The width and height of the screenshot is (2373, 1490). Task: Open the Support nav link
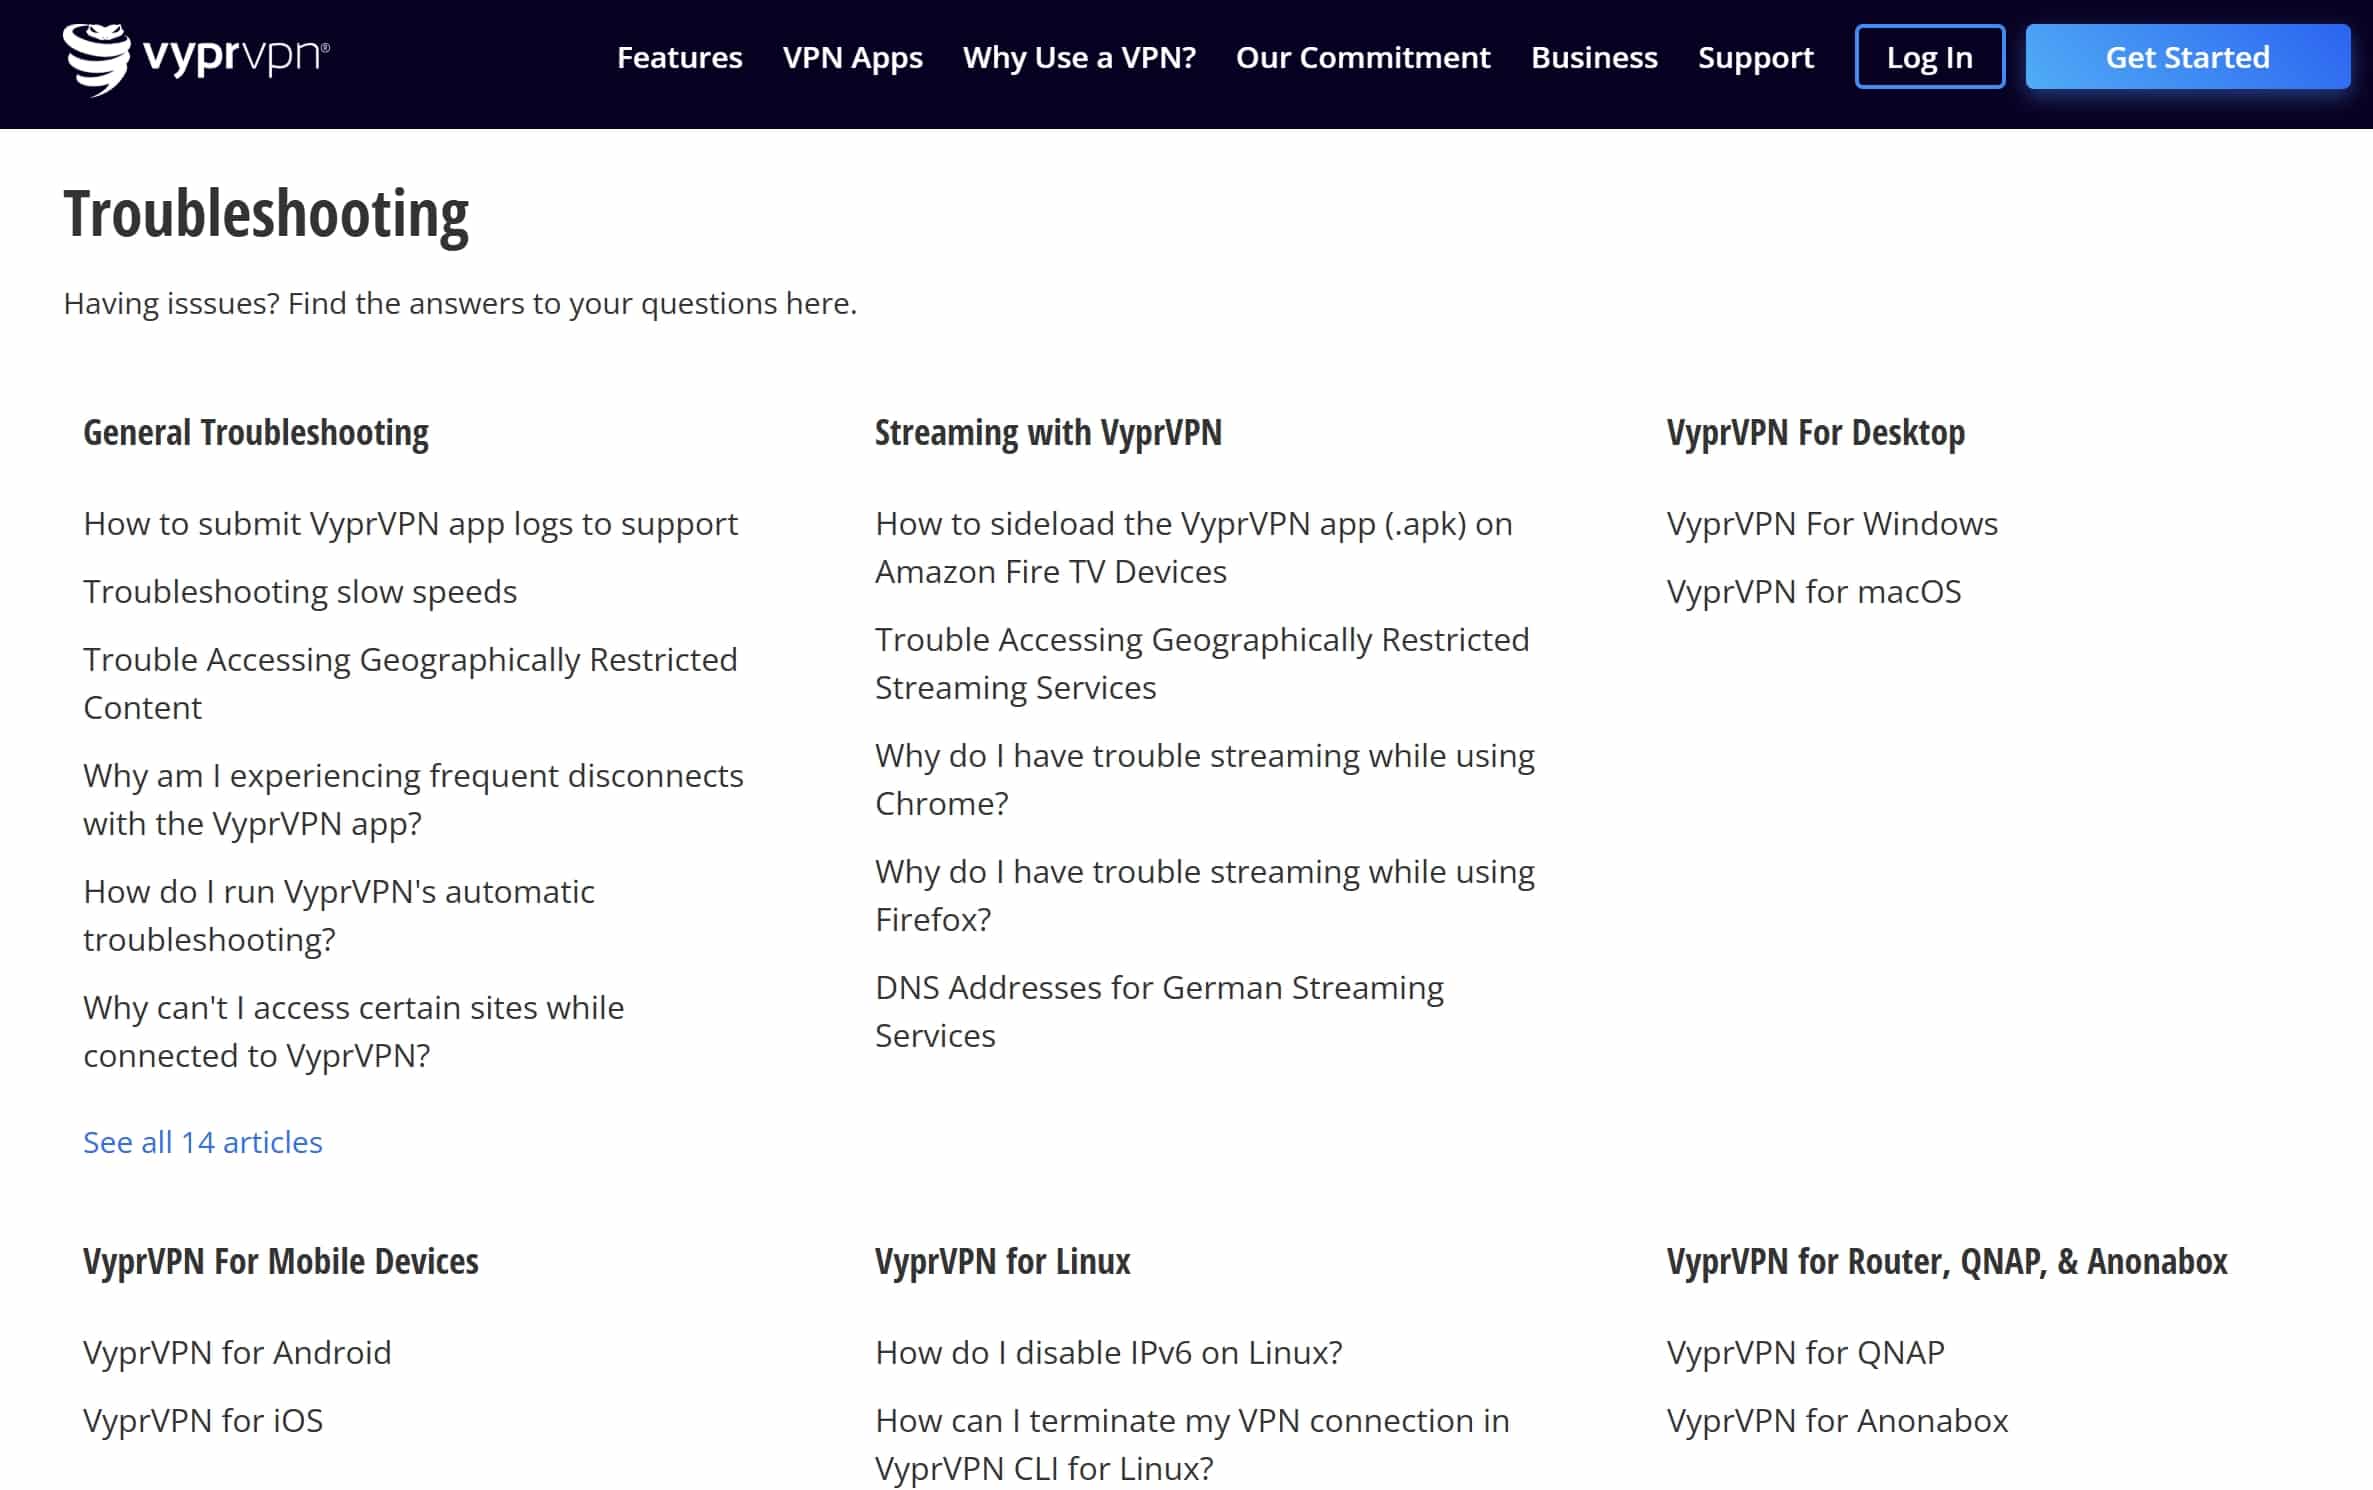click(x=1755, y=58)
